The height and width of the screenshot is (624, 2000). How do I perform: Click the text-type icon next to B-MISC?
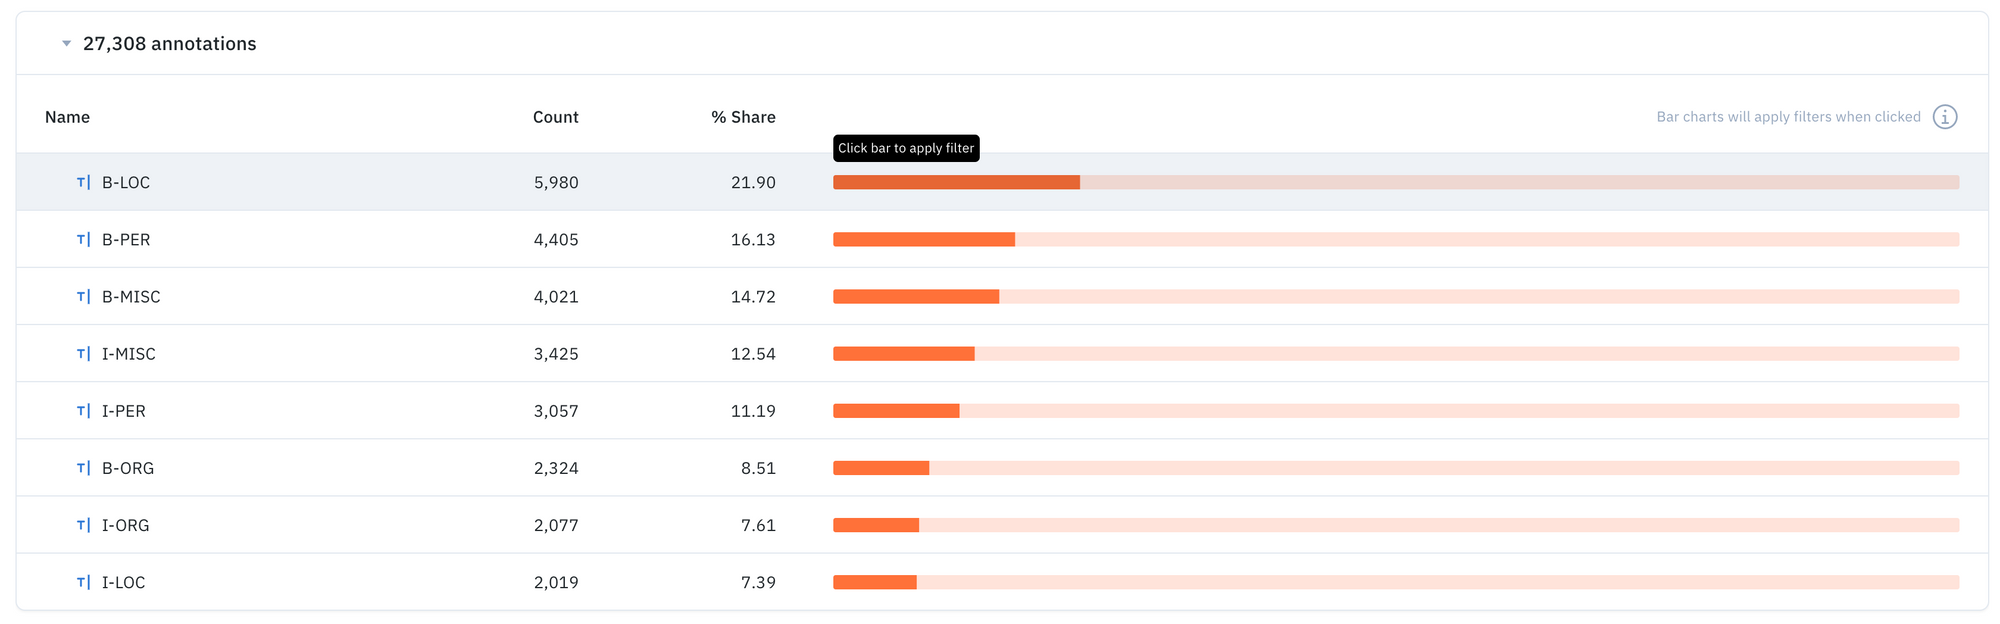pos(84,296)
